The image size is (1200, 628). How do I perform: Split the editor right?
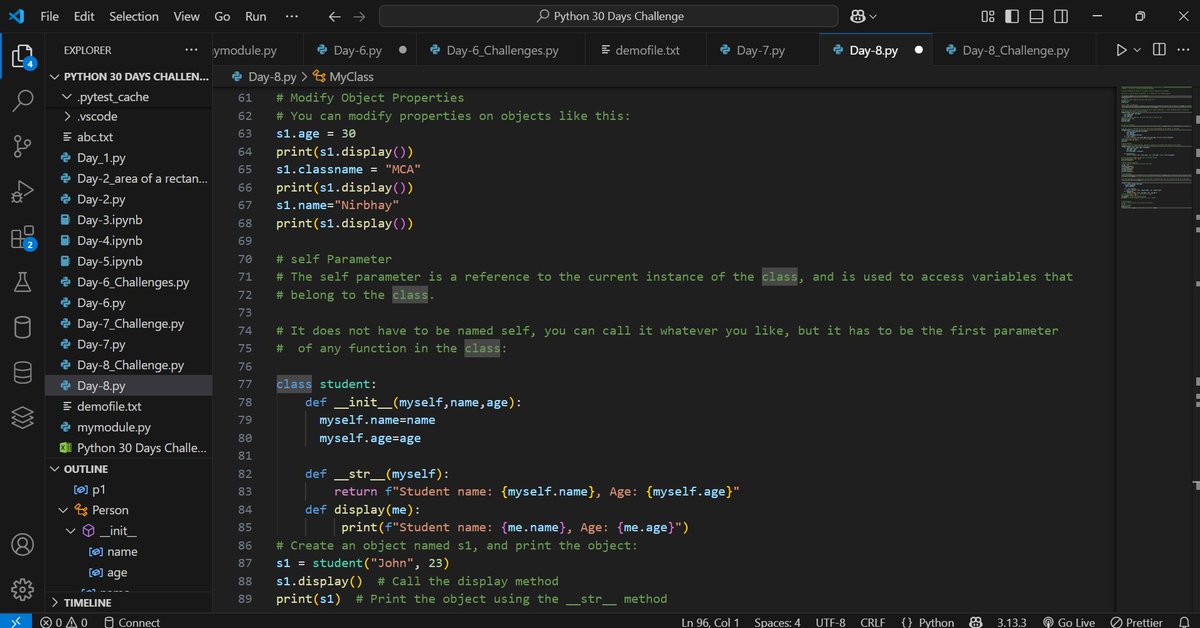click(x=1159, y=50)
